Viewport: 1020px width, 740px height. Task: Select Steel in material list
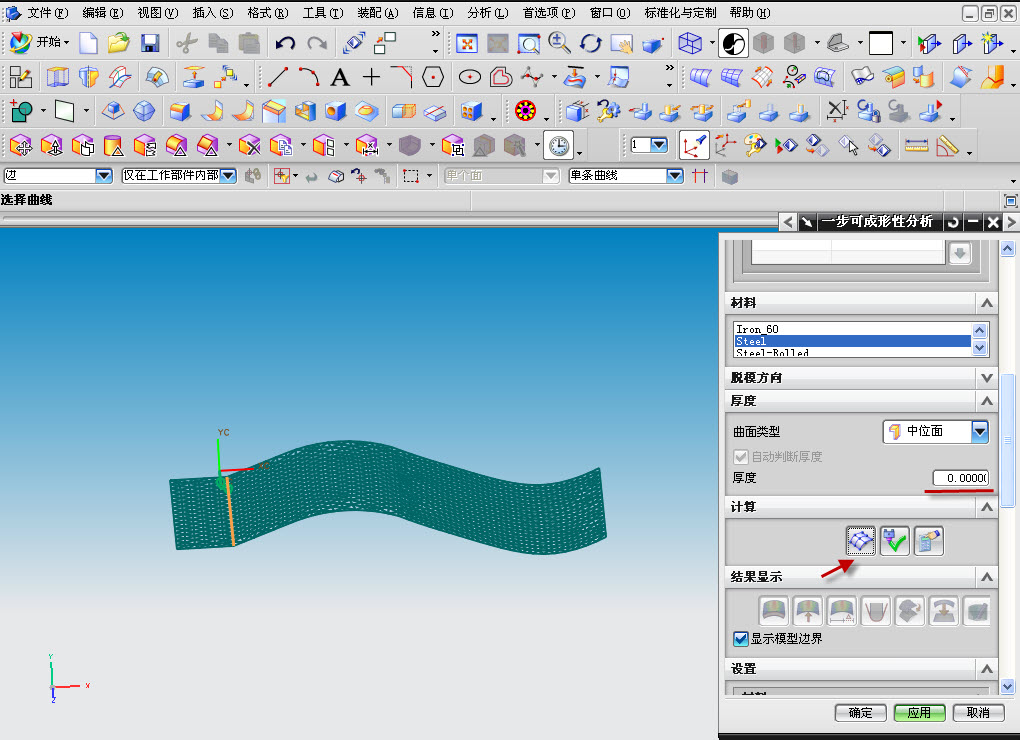coord(852,341)
